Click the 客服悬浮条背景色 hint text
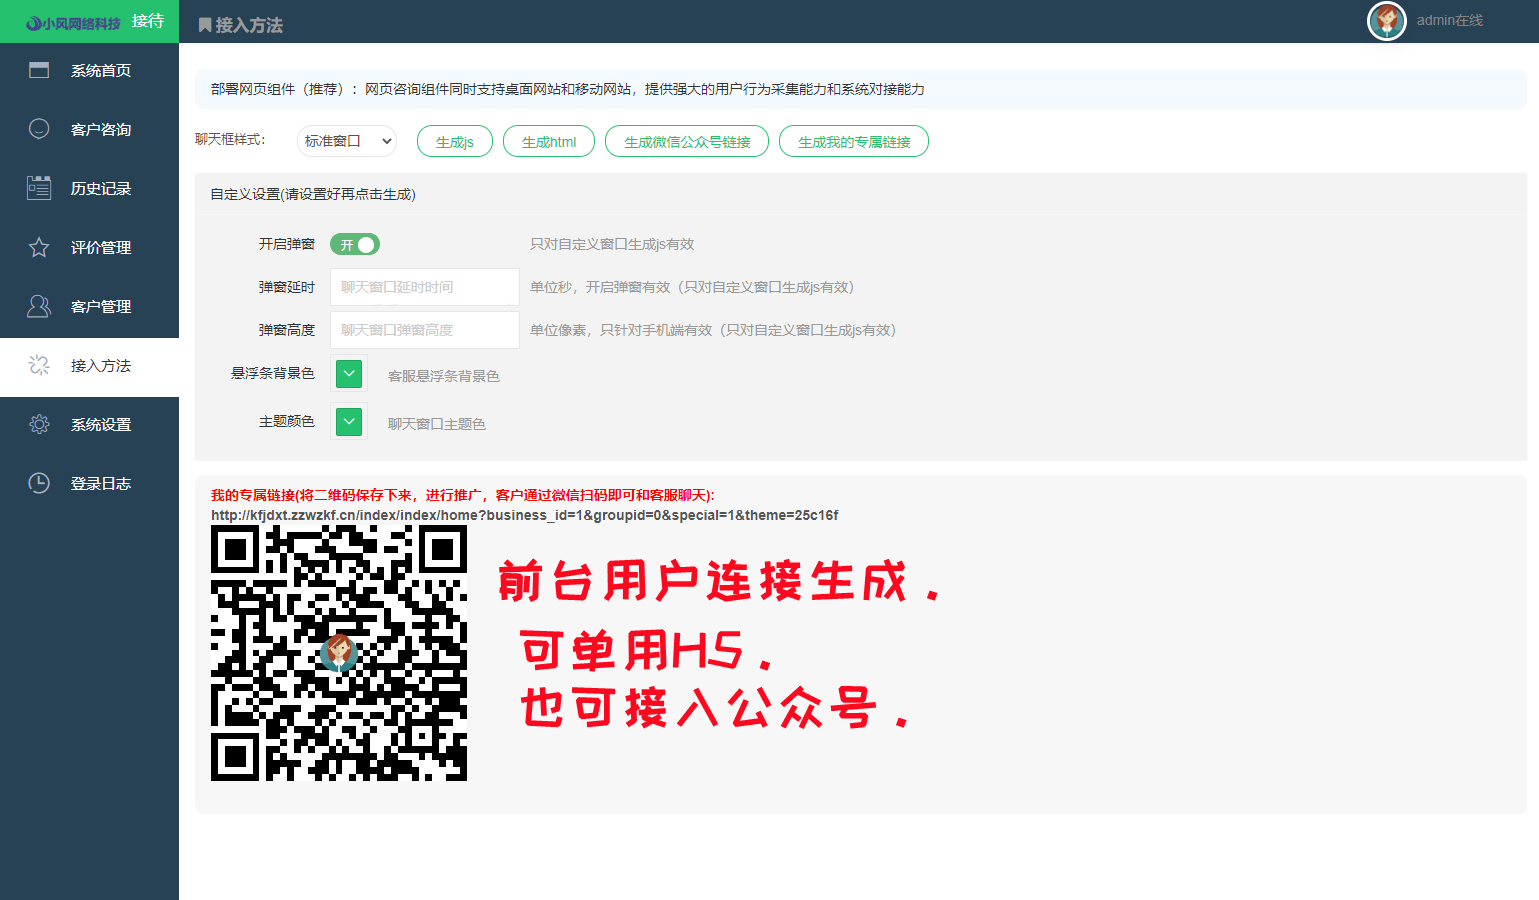The image size is (1539, 900). (444, 376)
